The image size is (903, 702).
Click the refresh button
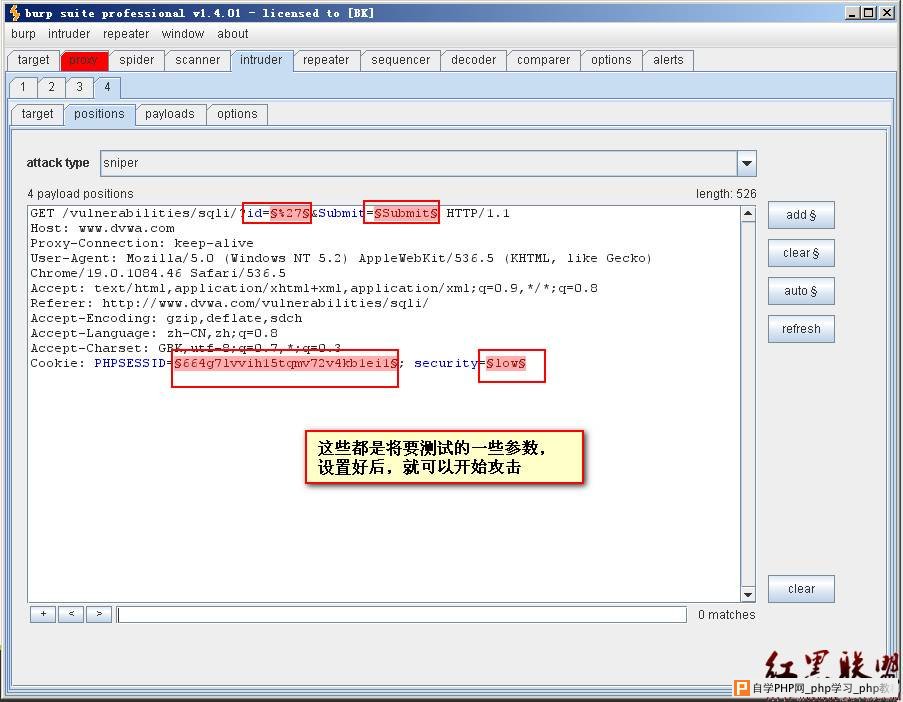(x=801, y=329)
